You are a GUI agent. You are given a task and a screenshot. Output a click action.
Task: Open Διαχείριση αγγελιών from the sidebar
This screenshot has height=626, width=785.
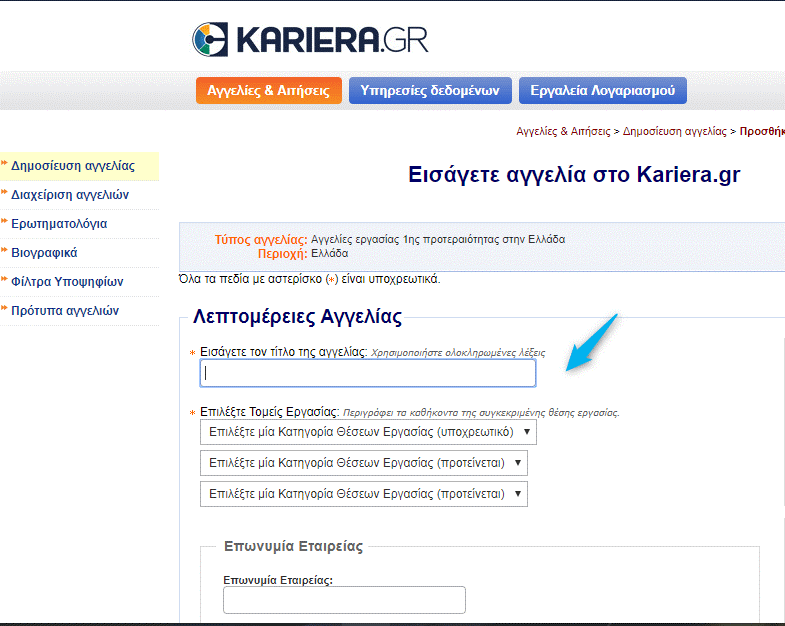point(70,195)
